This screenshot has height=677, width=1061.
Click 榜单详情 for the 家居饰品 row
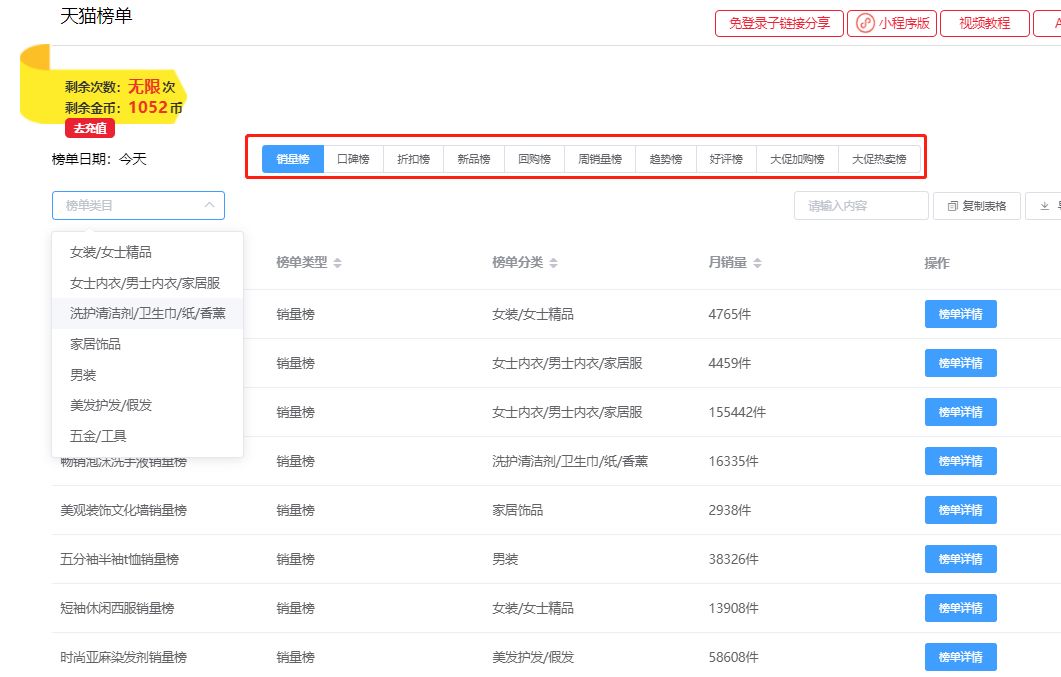(960, 509)
